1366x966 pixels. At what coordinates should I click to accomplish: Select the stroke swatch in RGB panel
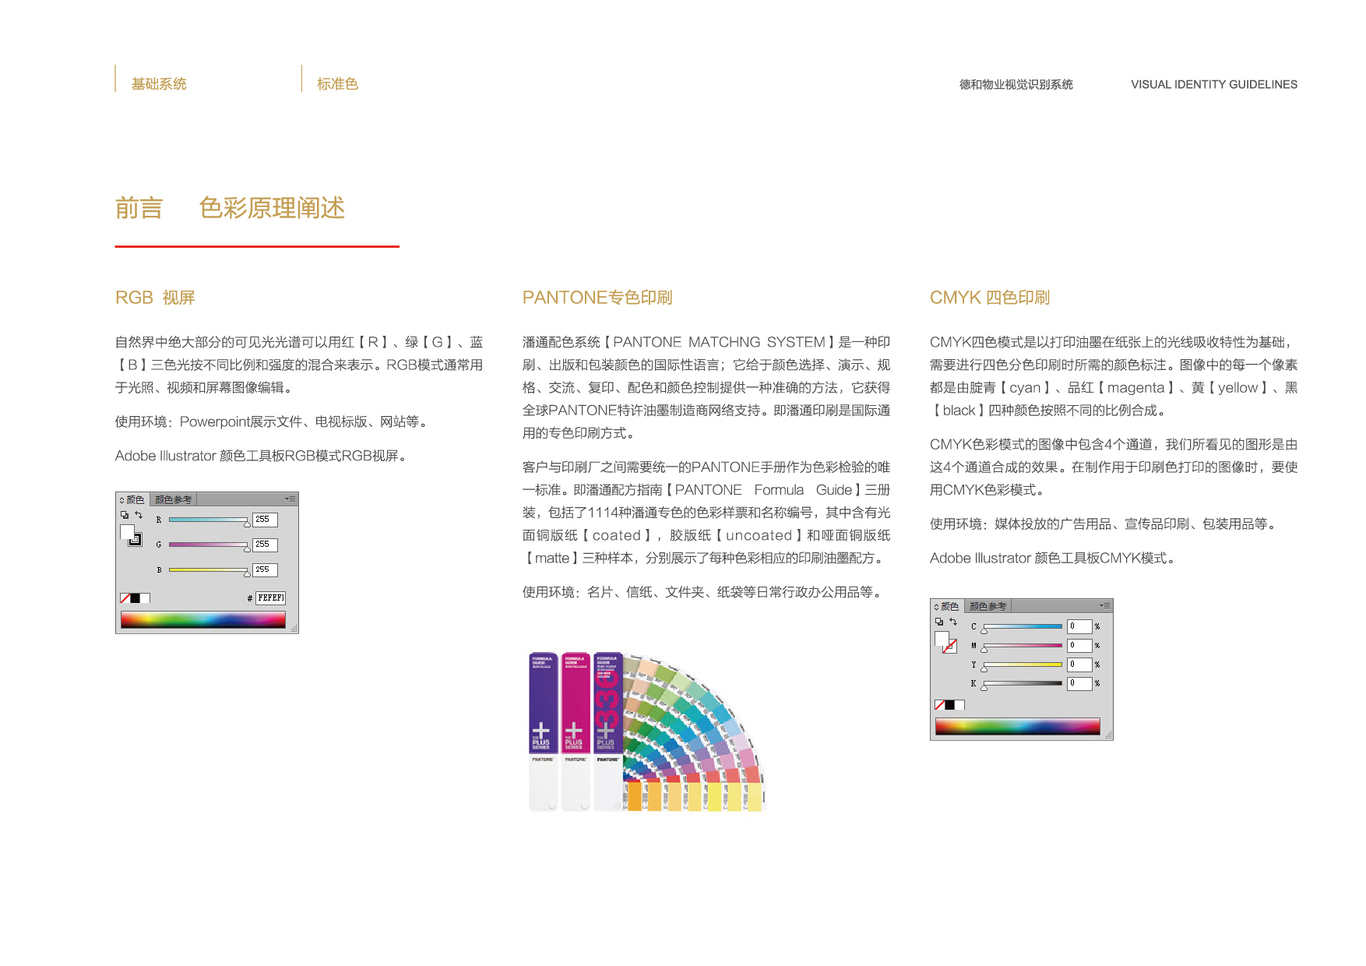139,543
